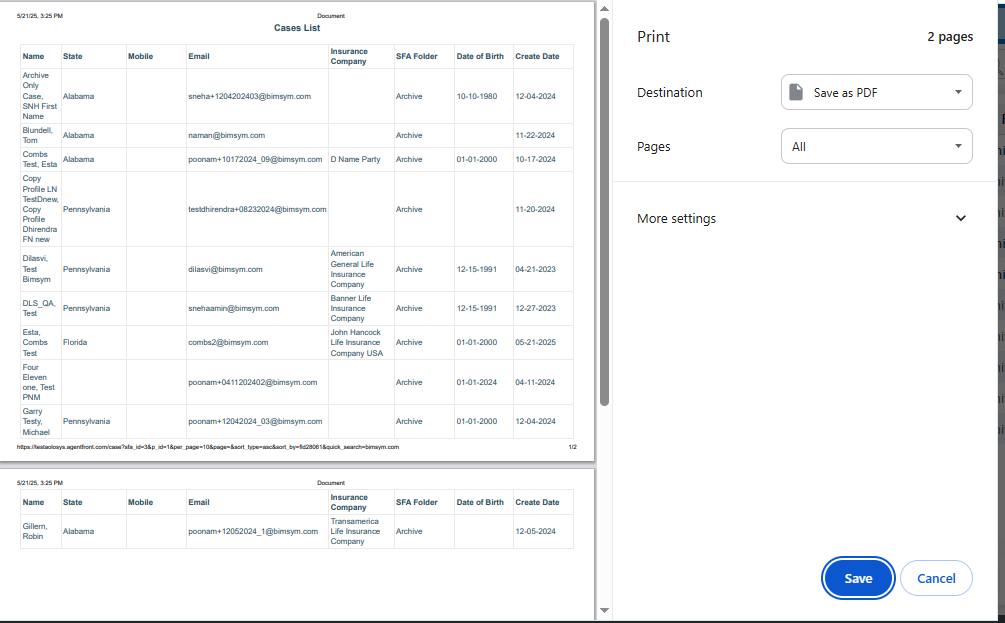Click the PDF file icon in Destination field
The width and height of the screenshot is (1005, 623).
point(796,92)
